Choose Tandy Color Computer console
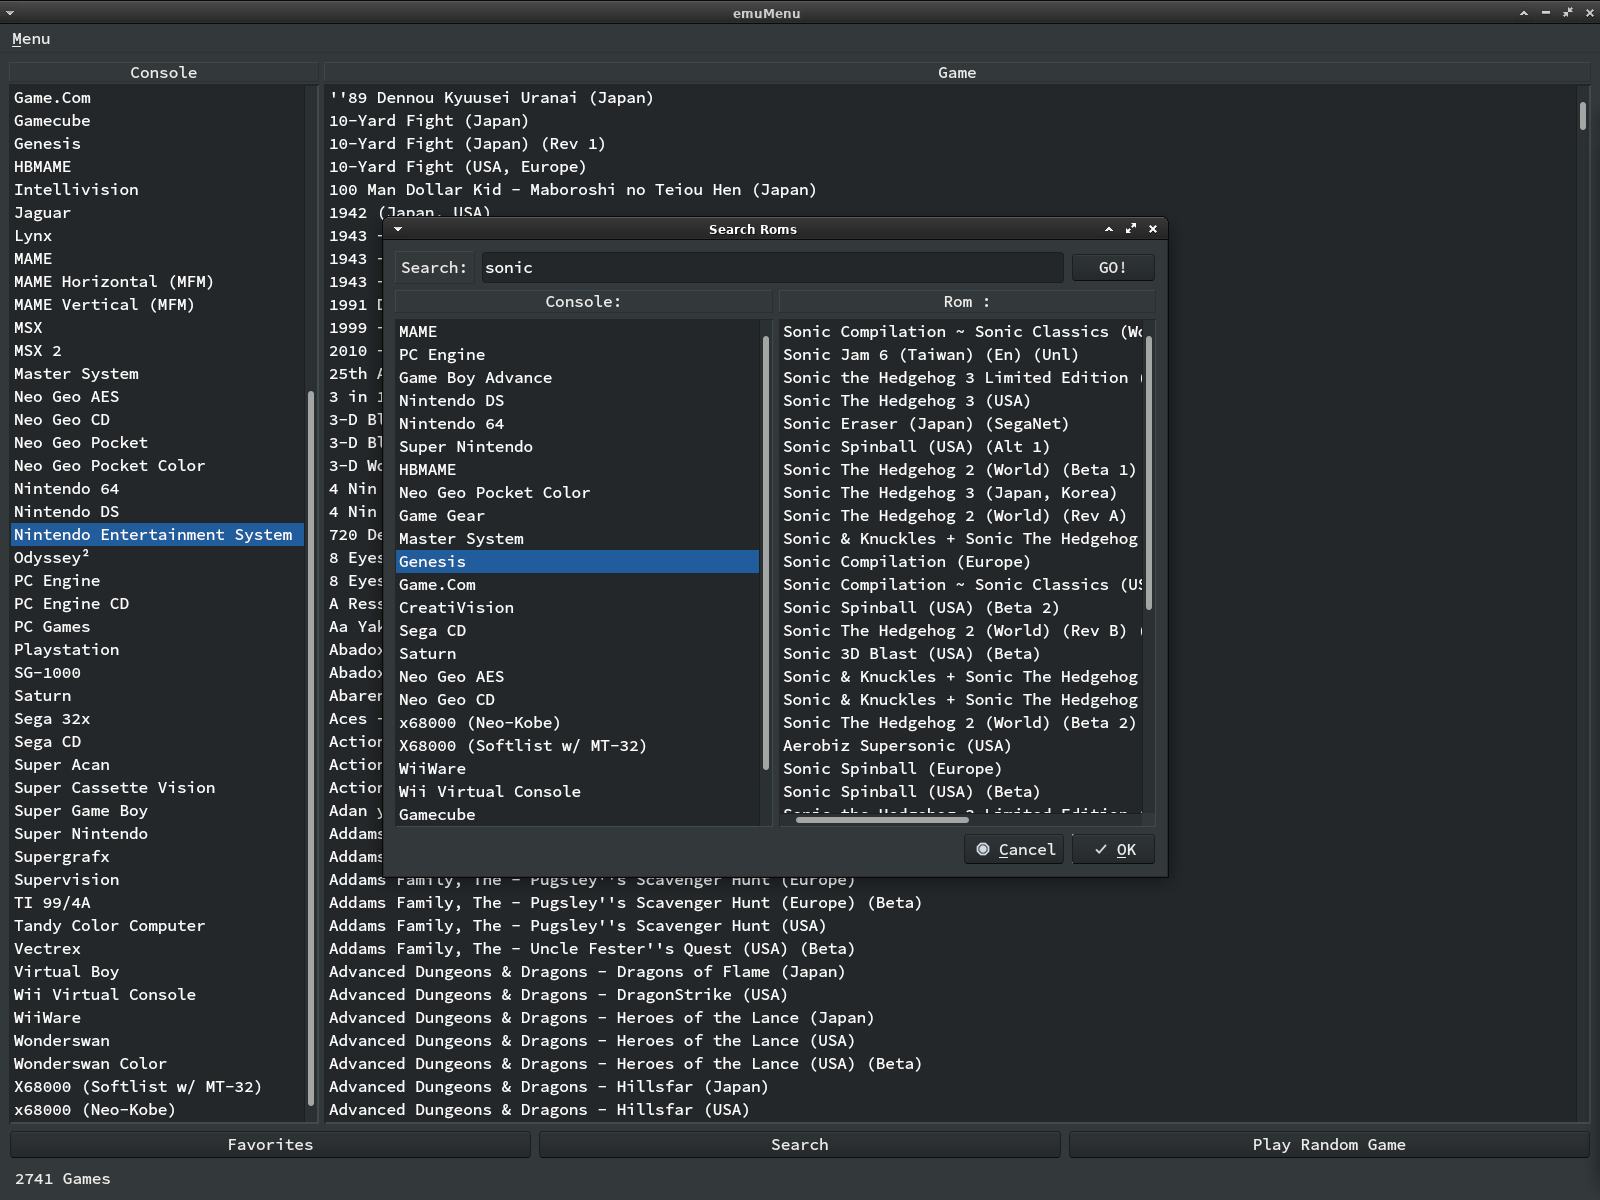 [x=157, y=926]
